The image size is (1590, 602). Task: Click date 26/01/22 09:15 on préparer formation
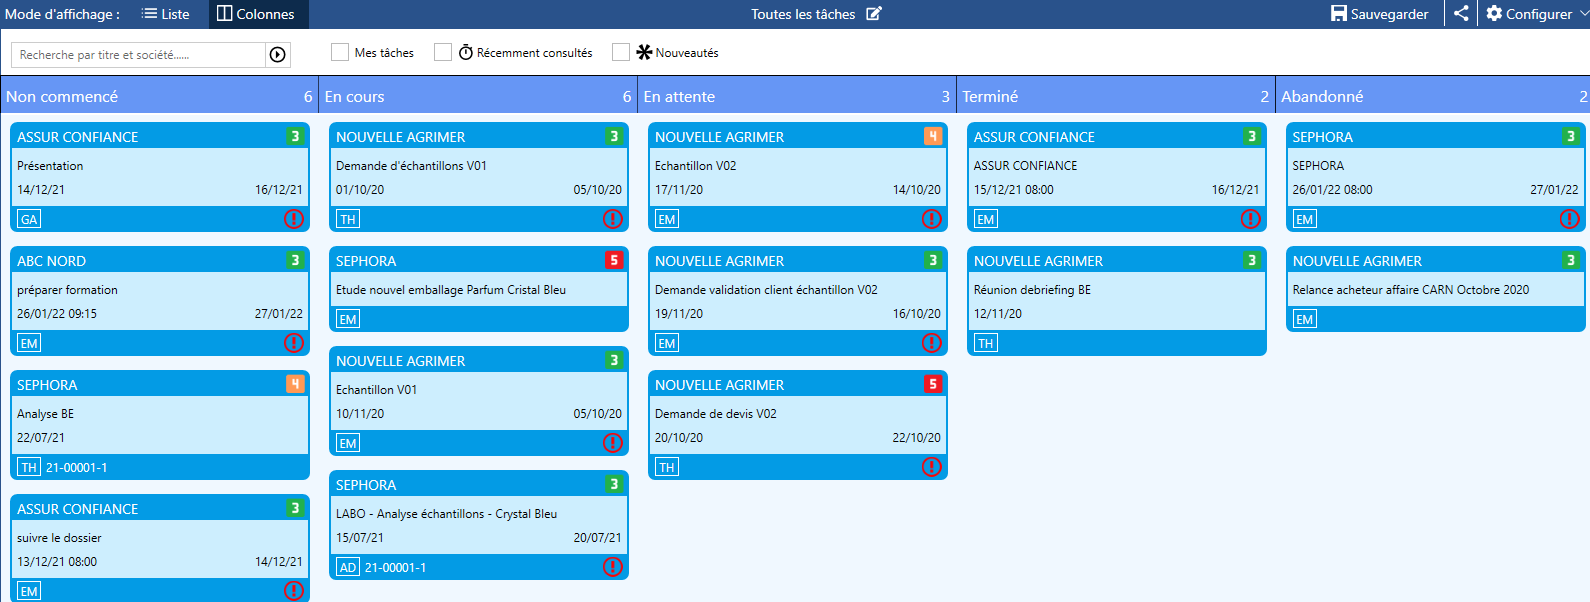57,314
